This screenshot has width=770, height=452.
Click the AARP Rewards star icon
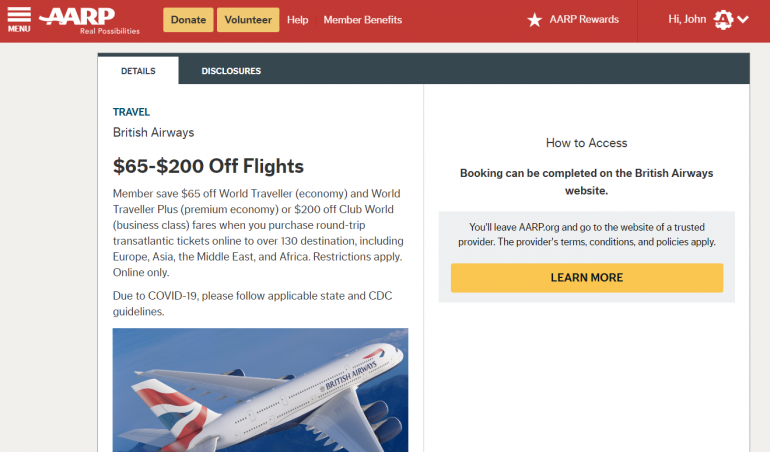(535, 20)
